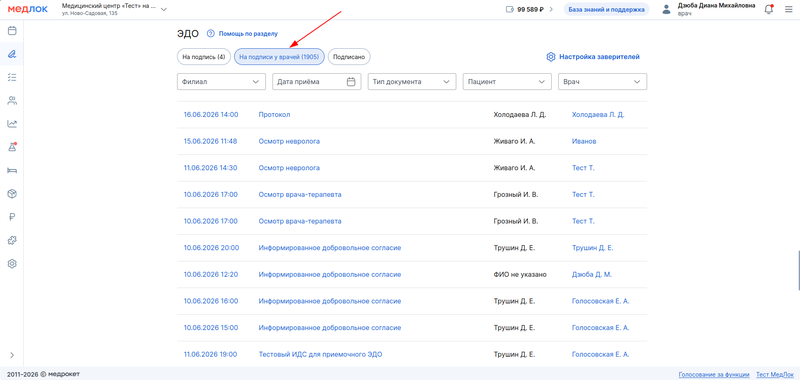
Task: Open Настройка заверителей settings
Action: tap(593, 57)
